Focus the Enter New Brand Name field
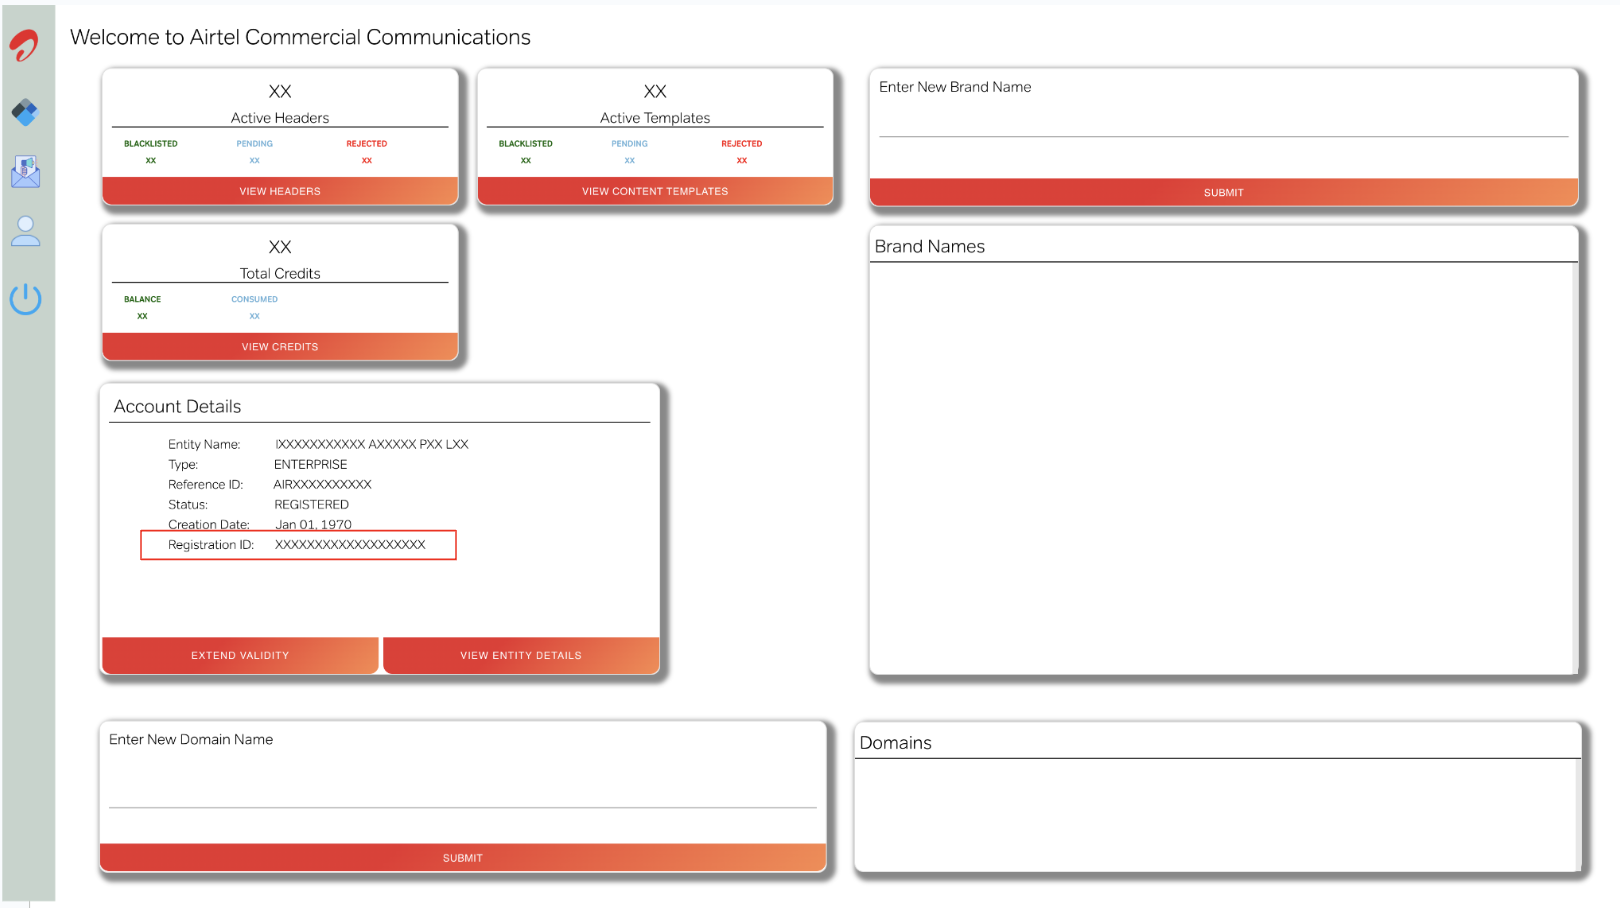1620x908 pixels. [x=1224, y=120]
